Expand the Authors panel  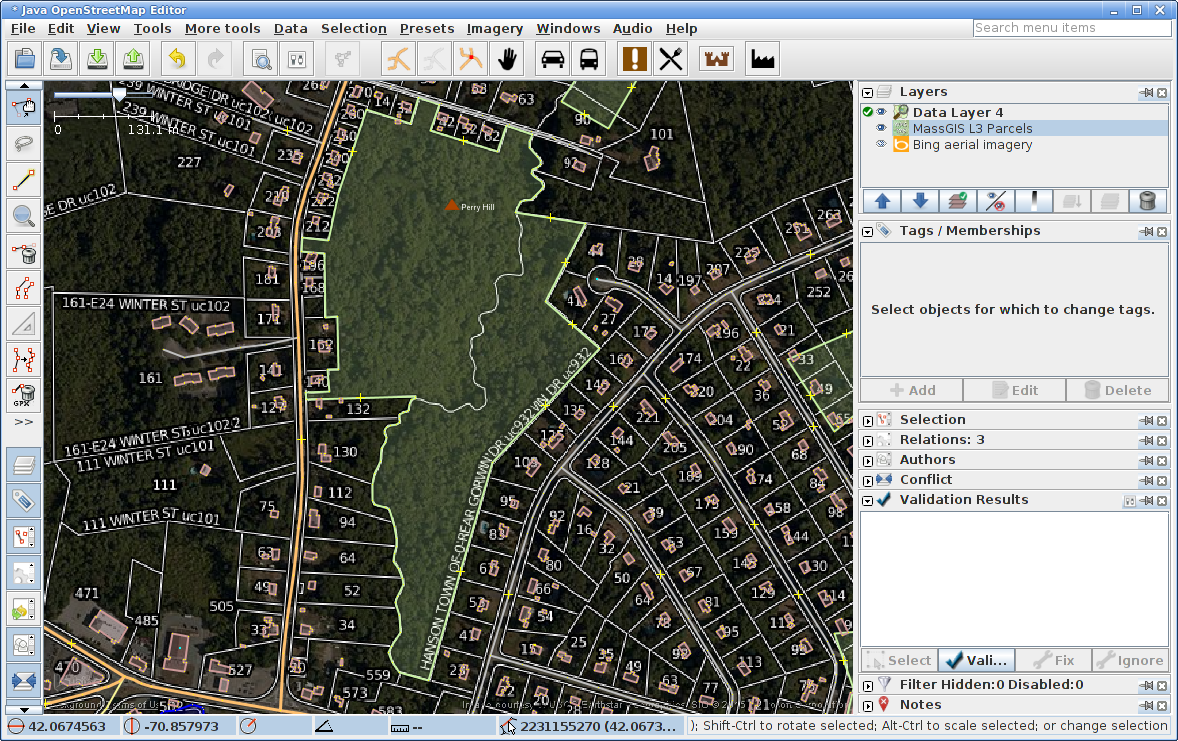pyautogui.click(x=868, y=461)
